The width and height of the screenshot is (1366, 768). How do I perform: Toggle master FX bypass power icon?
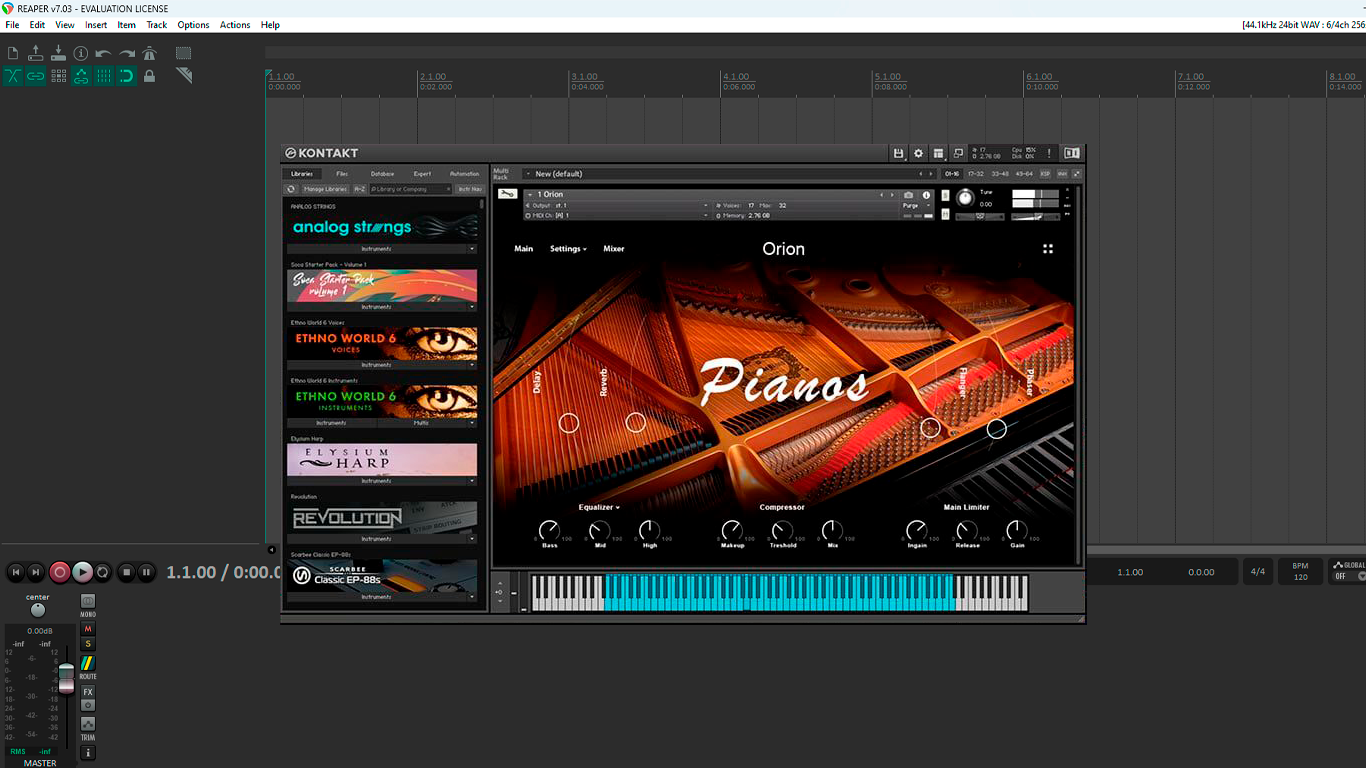pos(88,705)
